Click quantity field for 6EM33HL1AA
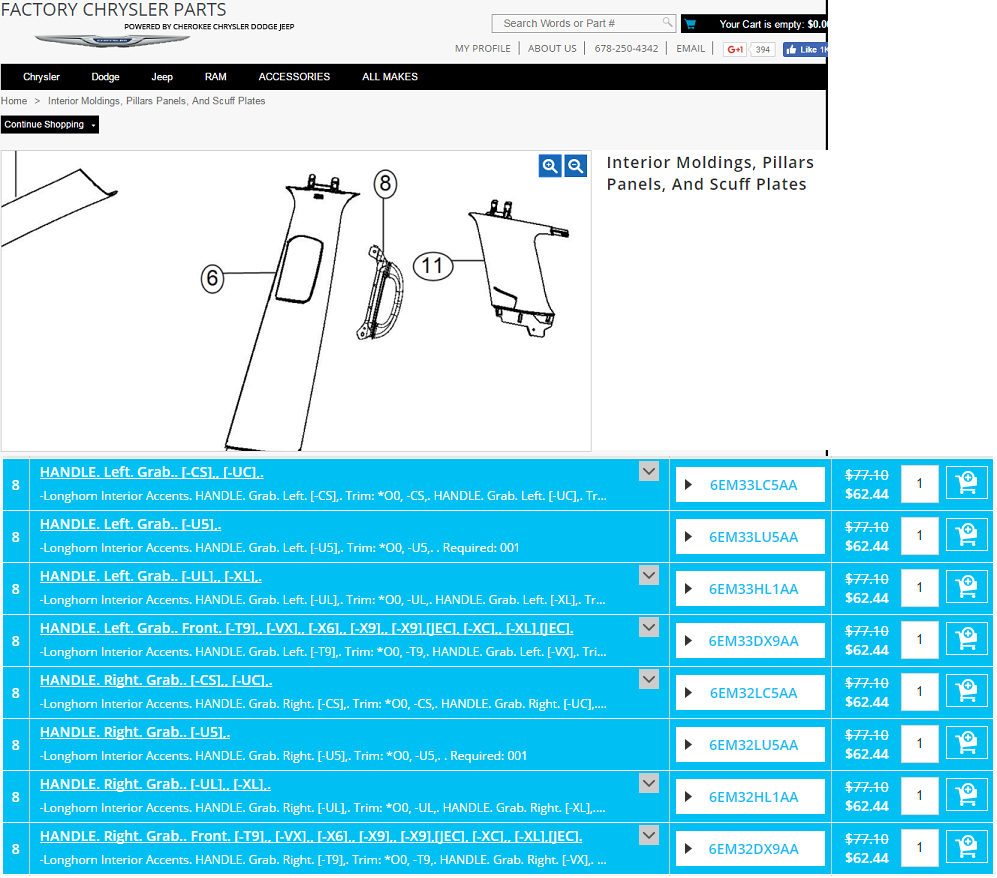The width and height of the screenshot is (997, 878). [919, 588]
